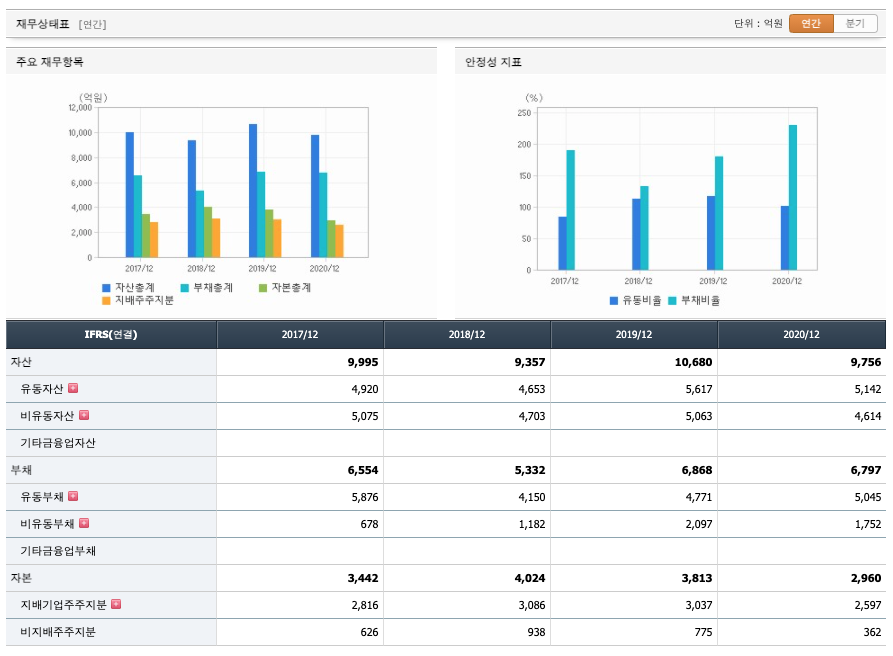Select the 2018/12 column header
The height and width of the screenshot is (656, 893).
pos(467,335)
